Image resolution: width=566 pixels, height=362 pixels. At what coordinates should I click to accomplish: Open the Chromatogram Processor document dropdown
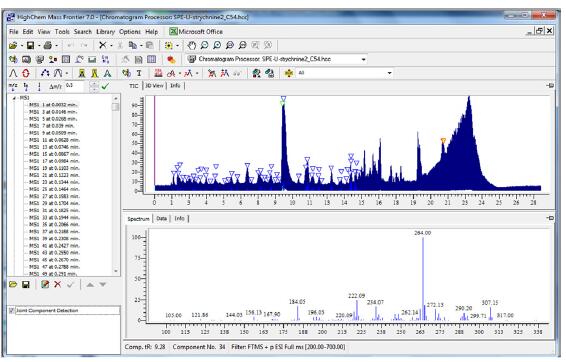363,59
